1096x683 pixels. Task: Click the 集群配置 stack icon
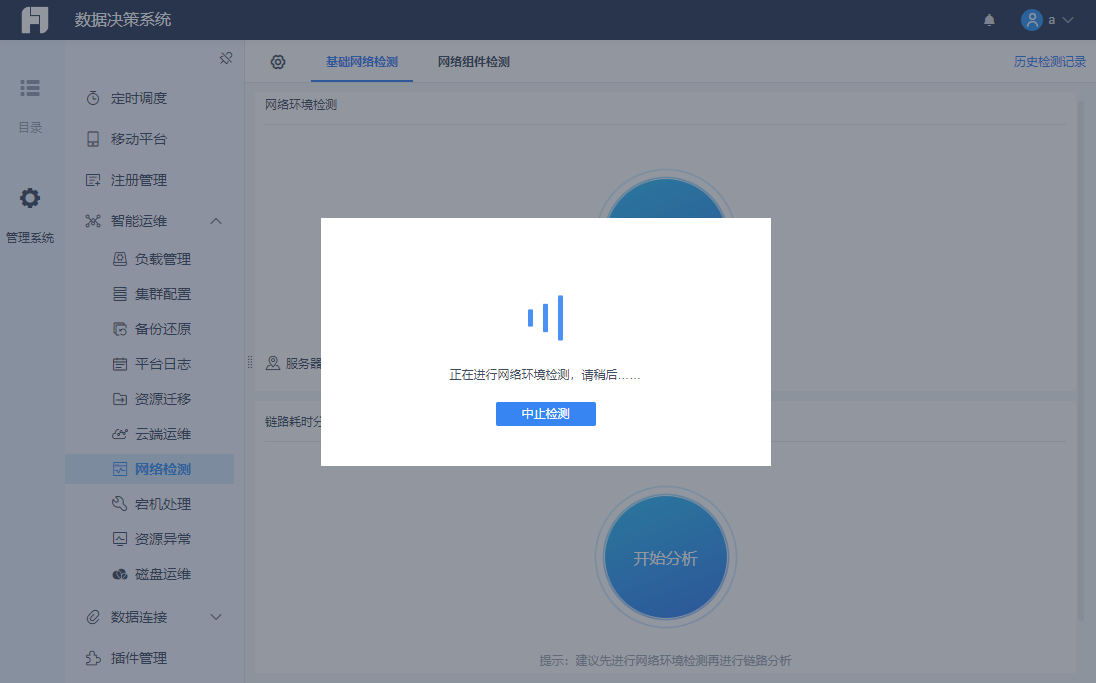tap(120, 294)
